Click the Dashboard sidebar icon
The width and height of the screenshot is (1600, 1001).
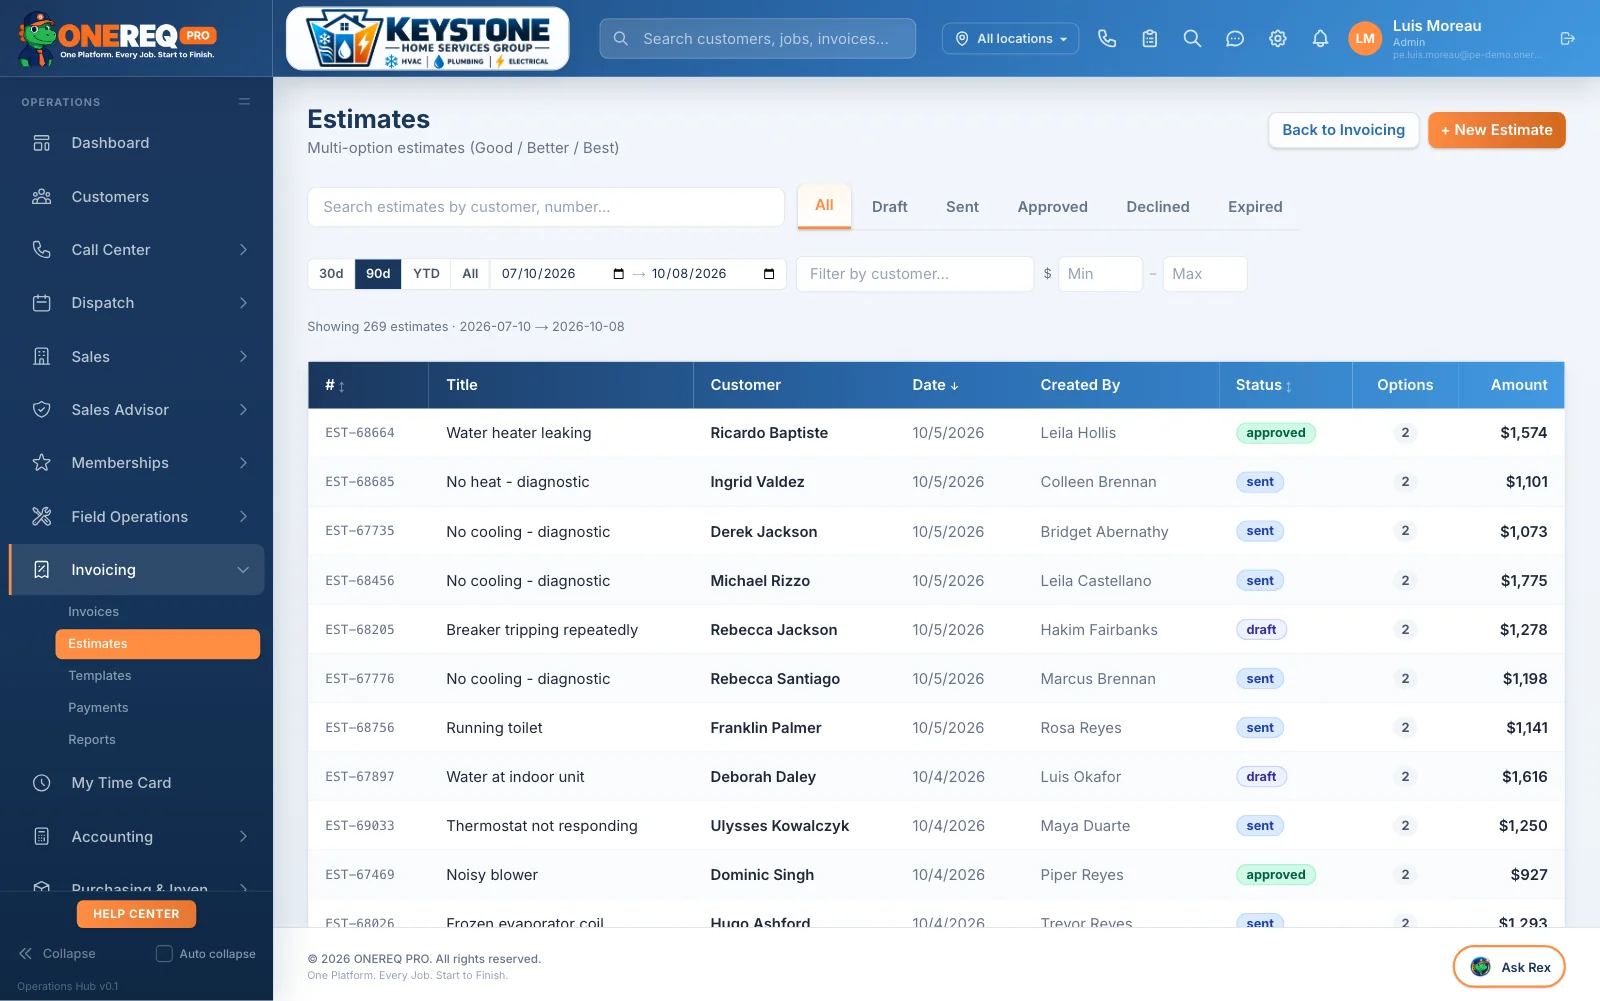pos(42,143)
